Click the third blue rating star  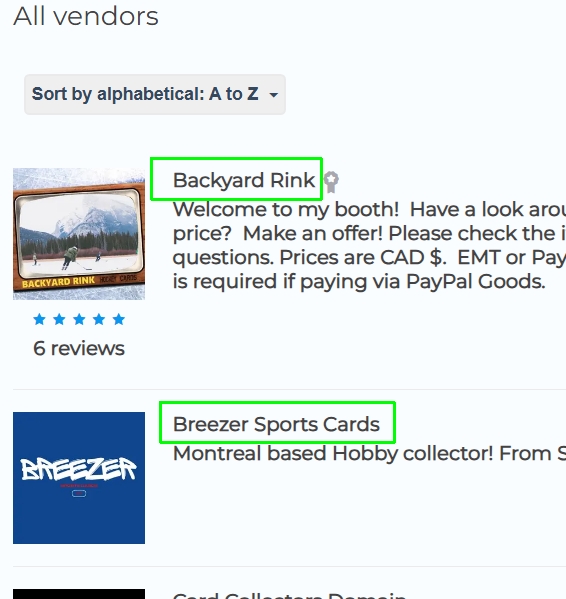click(79, 319)
